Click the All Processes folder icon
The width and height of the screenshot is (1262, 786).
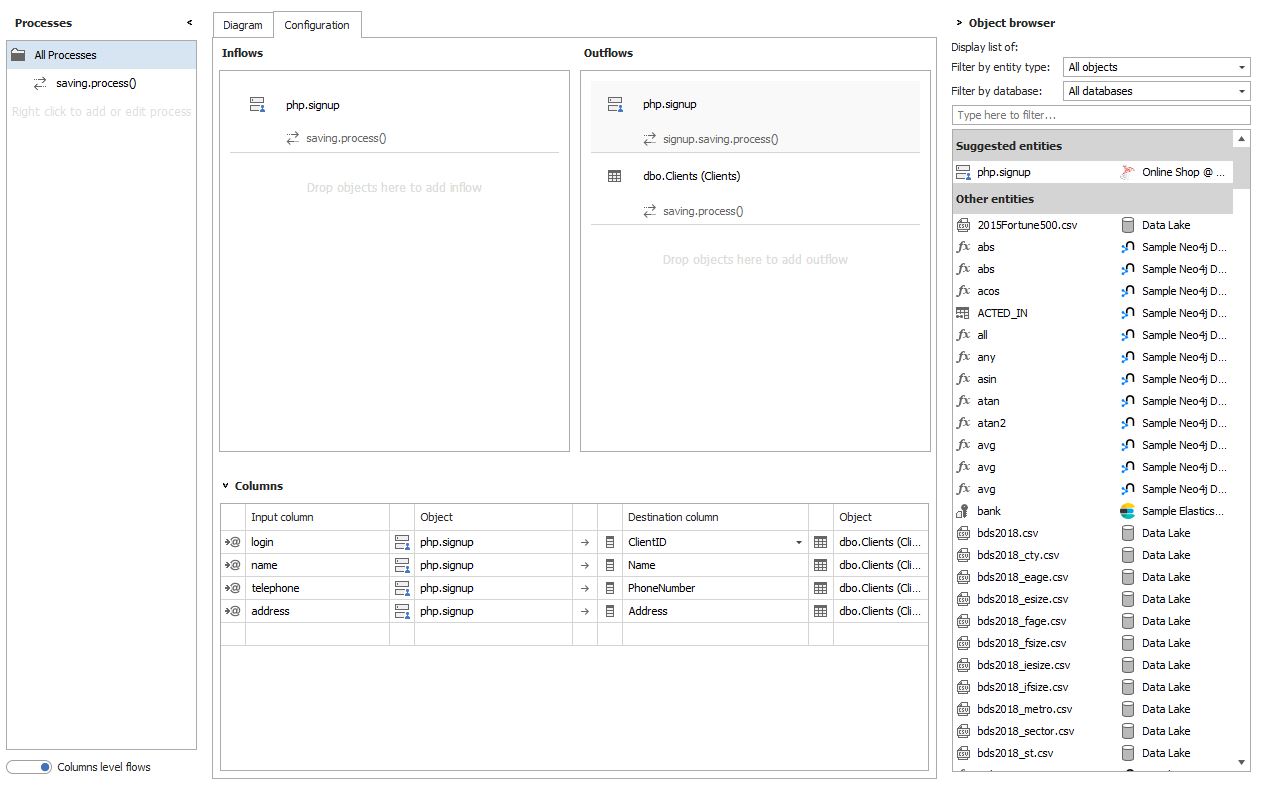(18, 55)
